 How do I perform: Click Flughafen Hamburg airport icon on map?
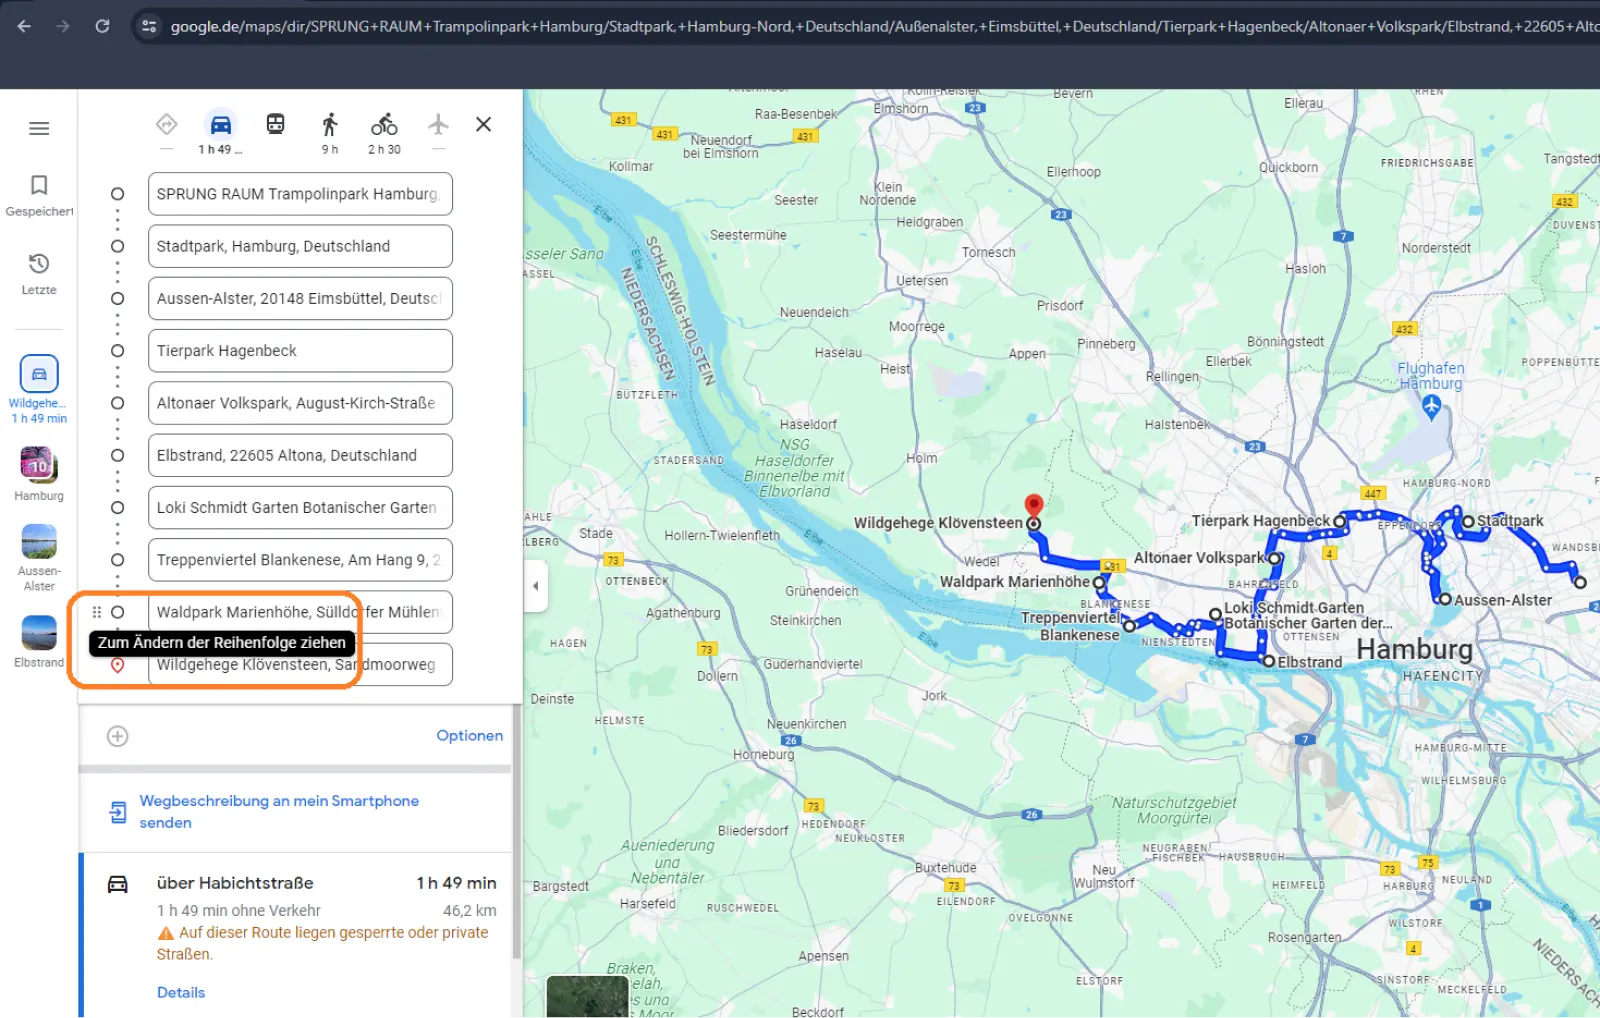[1431, 406]
